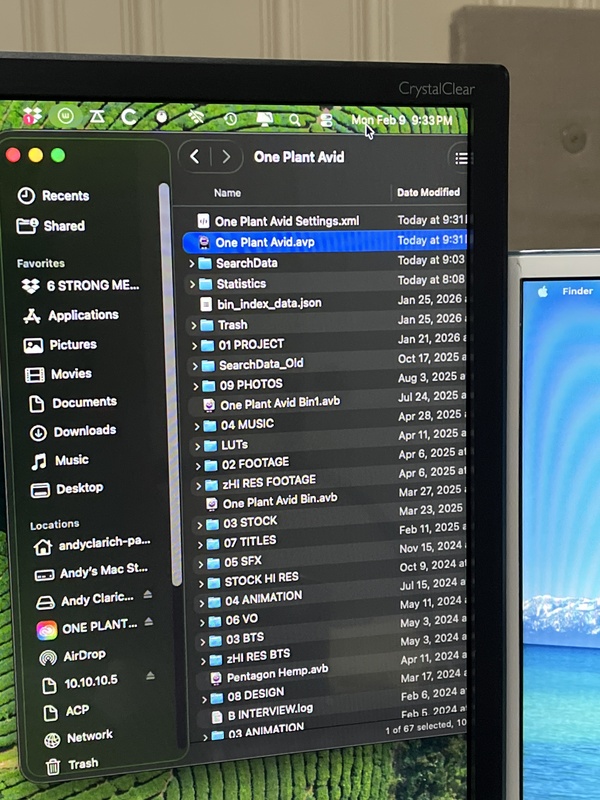Go forward with the Finder forward arrow
Viewport: 600px width, 800px height.
point(227,156)
